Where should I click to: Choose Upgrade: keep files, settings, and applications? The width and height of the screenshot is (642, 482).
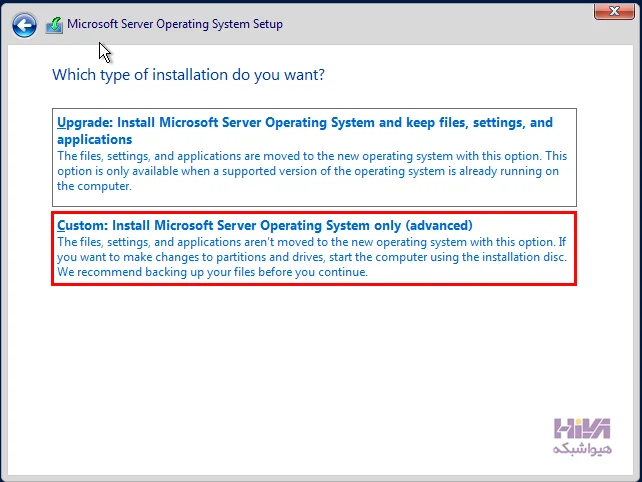(314, 157)
